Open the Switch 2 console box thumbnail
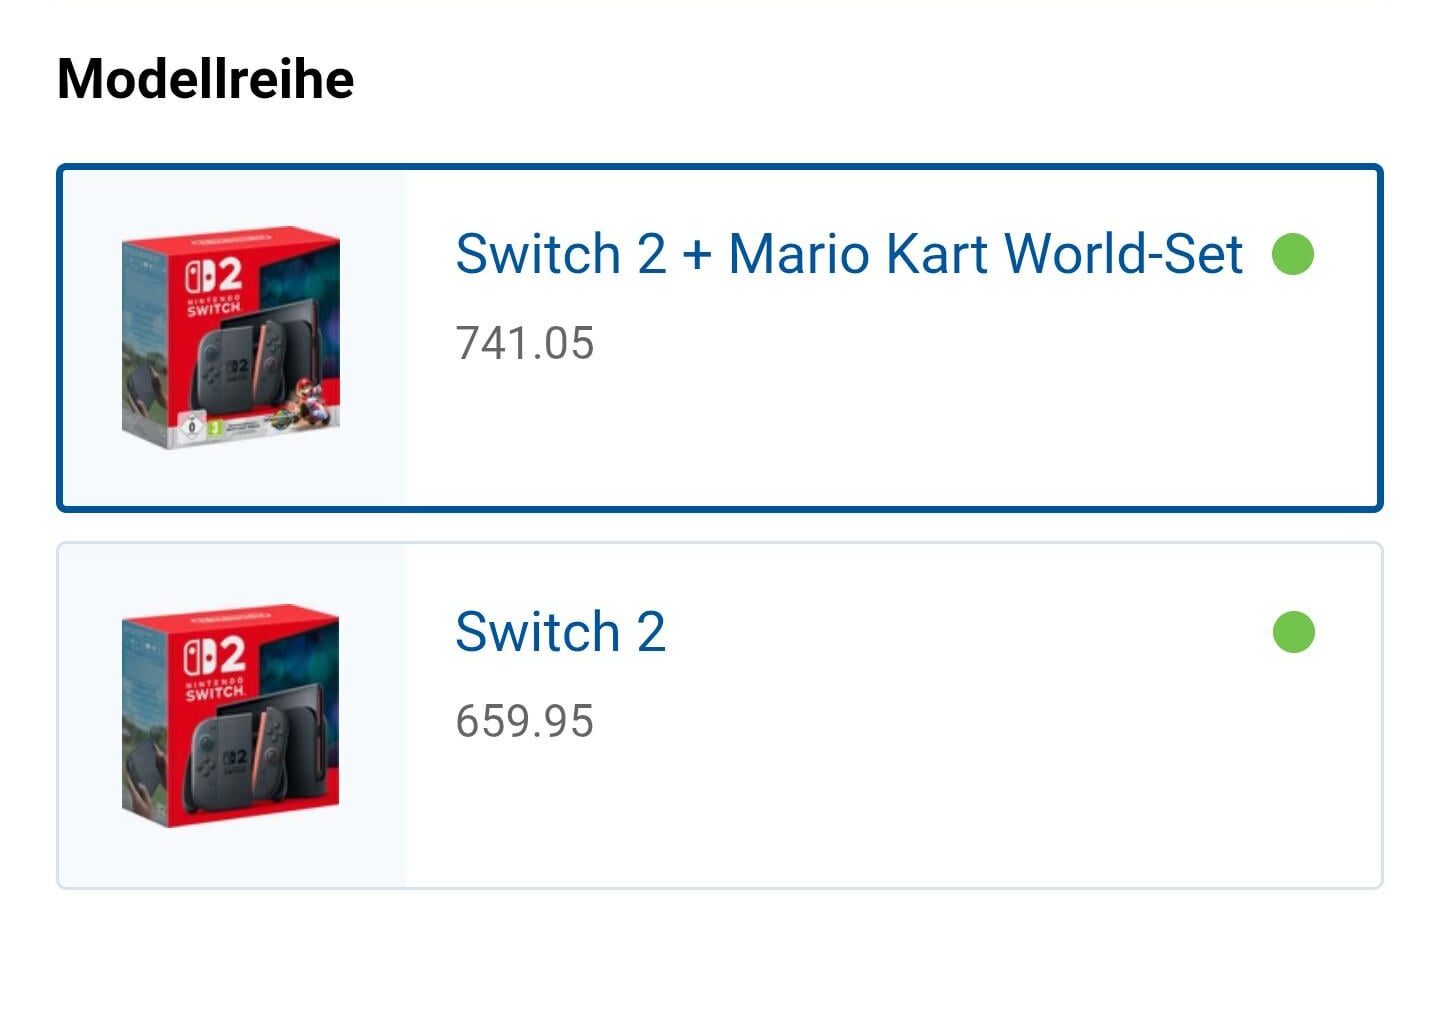1440x1024 pixels. (x=231, y=715)
